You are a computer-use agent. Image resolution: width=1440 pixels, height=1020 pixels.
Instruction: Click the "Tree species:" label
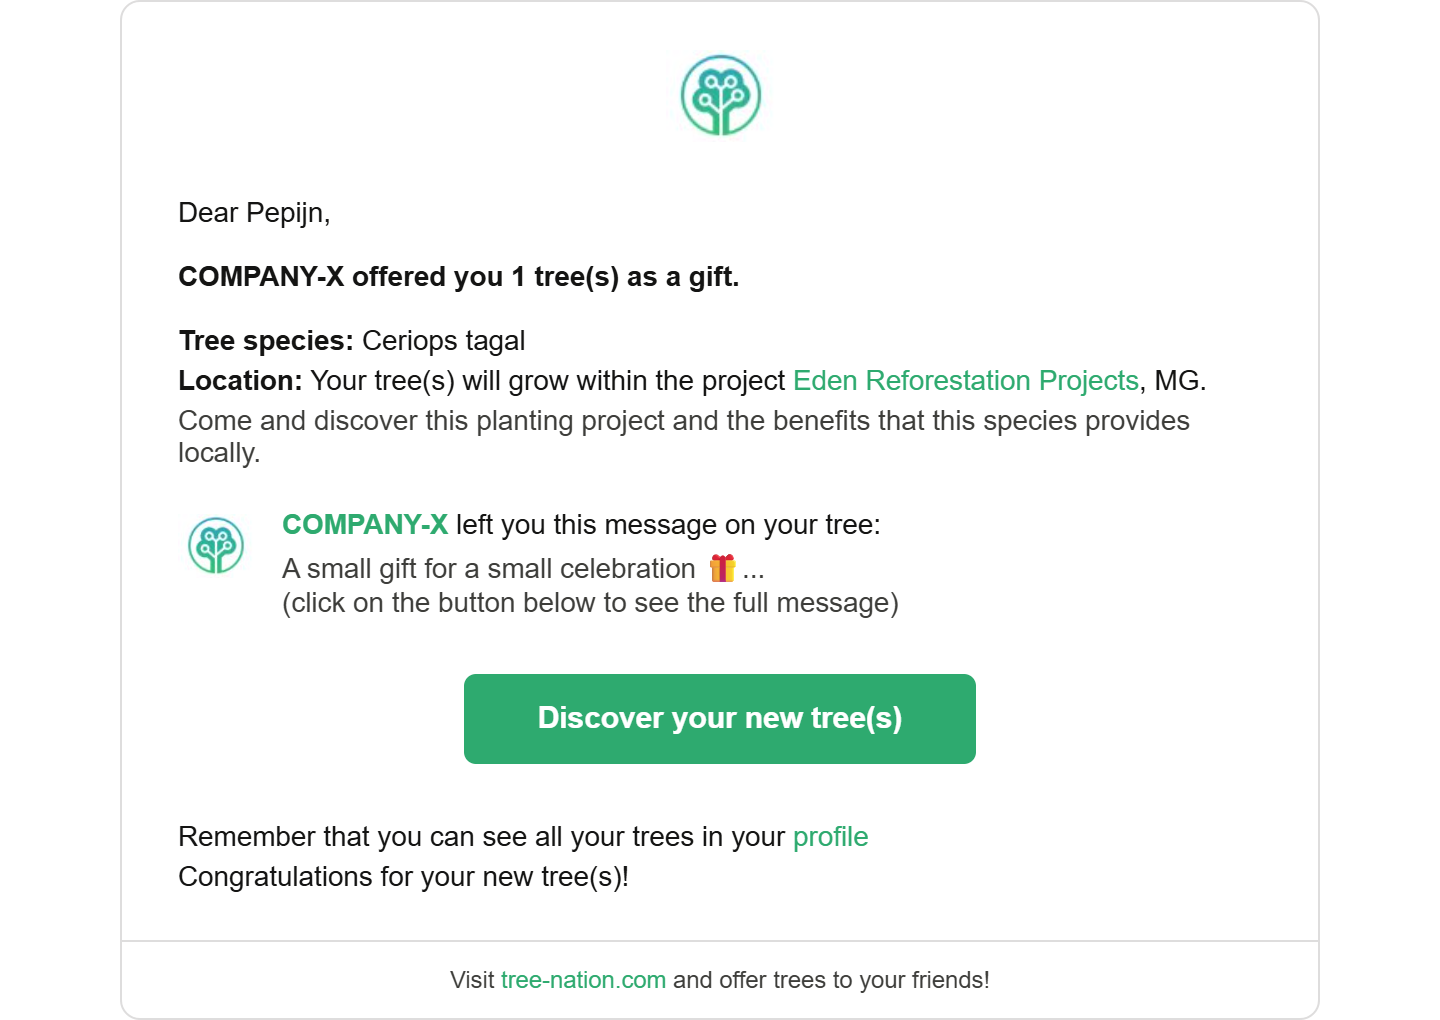point(266,341)
